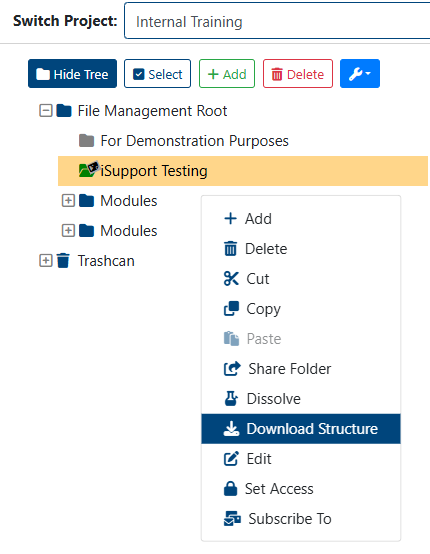430x554 pixels.
Task: Choose Subscribe To in the context menu
Action: pos(301,519)
